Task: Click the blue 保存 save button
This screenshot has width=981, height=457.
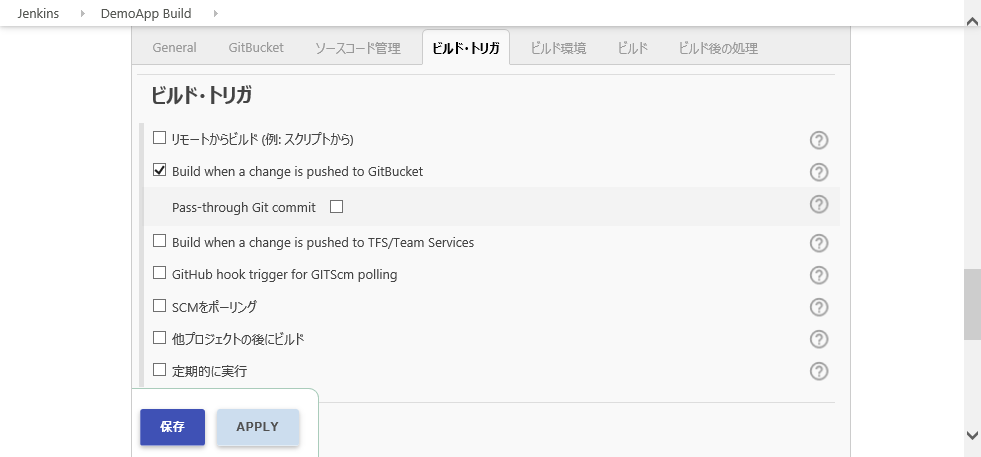Action: (x=172, y=426)
